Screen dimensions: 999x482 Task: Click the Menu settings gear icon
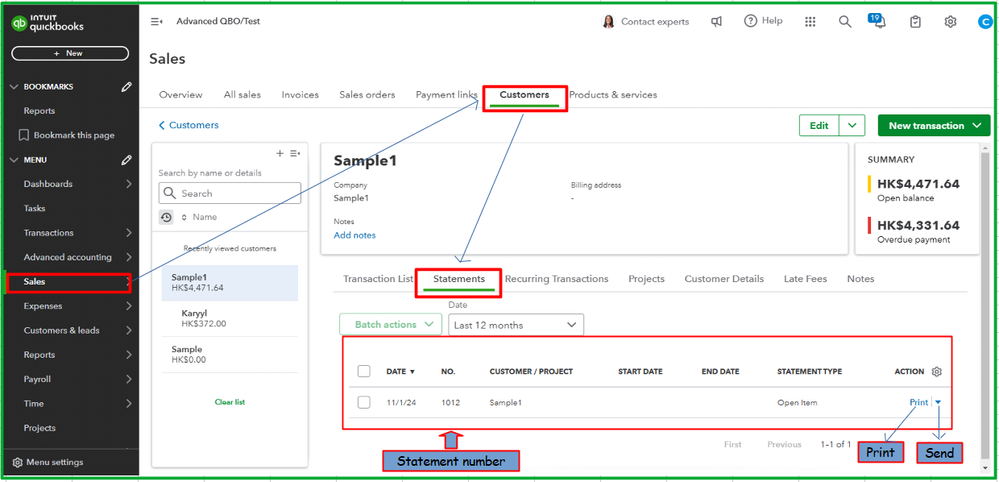coord(18,462)
